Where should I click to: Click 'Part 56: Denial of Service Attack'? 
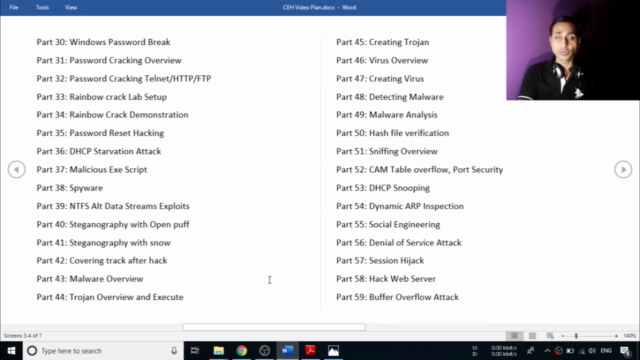399,242
